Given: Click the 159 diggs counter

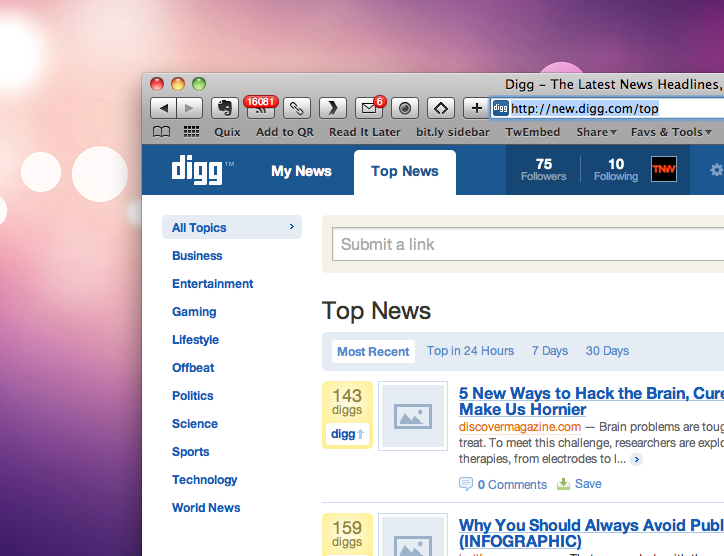Looking at the screenshot, I should pyautogui.click(x=347, y=533).
